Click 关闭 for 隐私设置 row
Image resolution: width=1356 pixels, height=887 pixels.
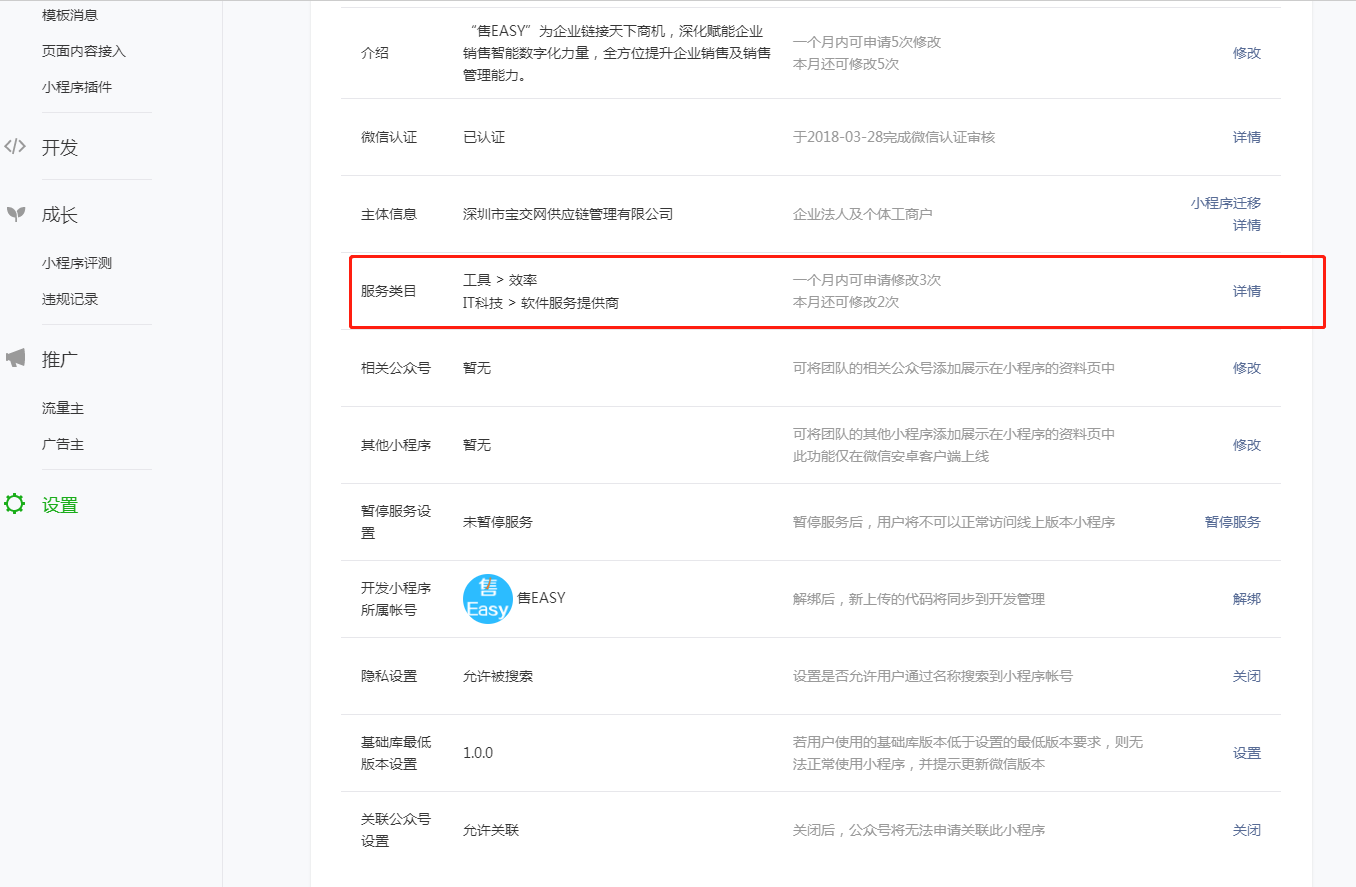click(x=1247, y=676)
